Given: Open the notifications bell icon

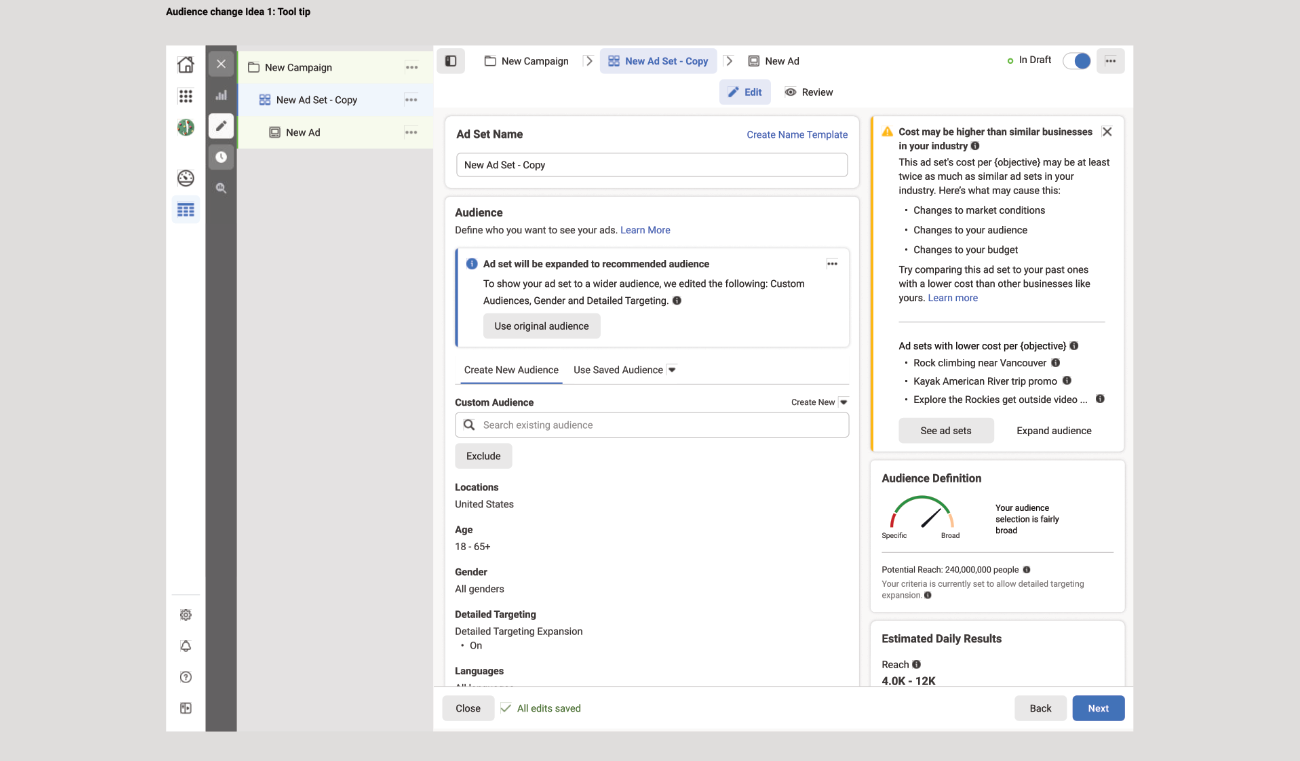Looking at the screenshot, I should 185,646.
